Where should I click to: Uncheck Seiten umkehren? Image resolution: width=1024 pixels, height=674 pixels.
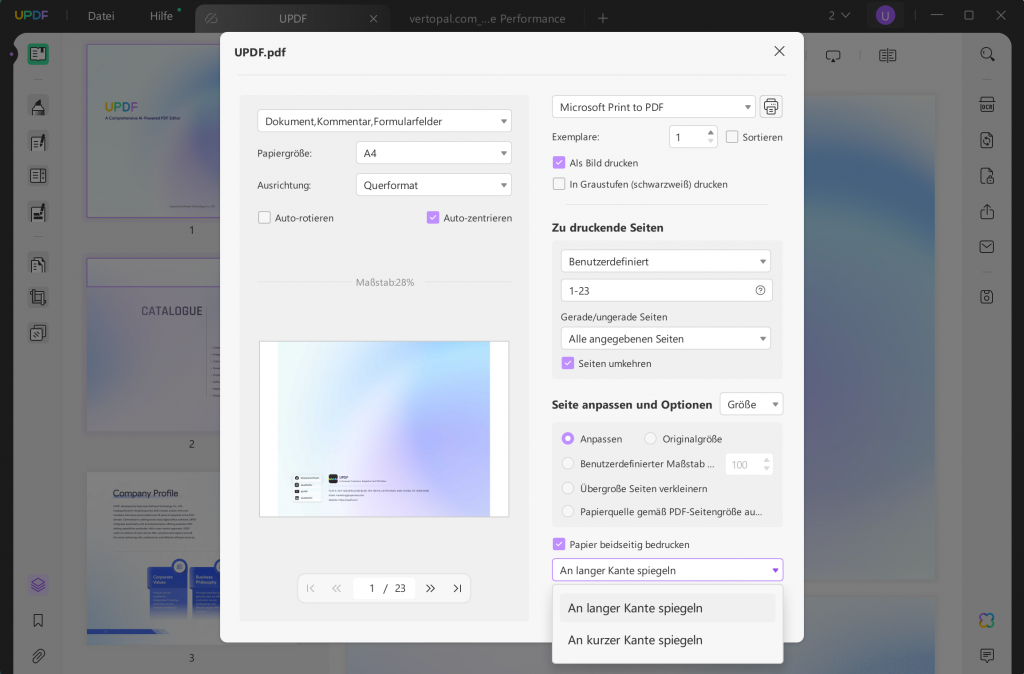click(568, 363)
